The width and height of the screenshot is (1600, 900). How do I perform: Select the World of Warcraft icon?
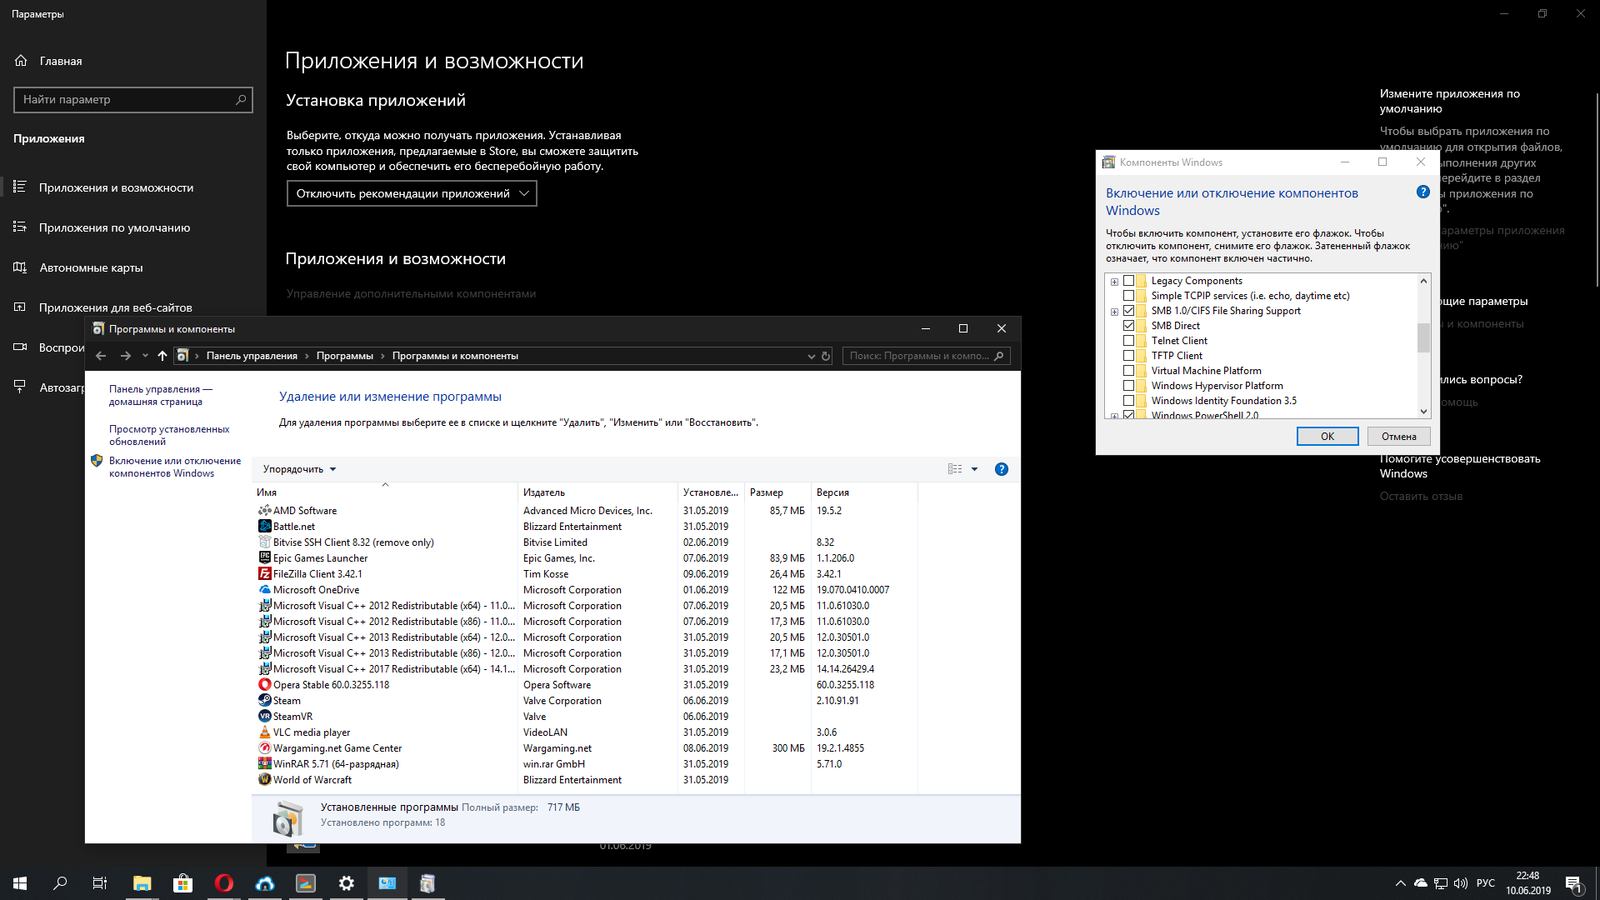tap(264, 780)
